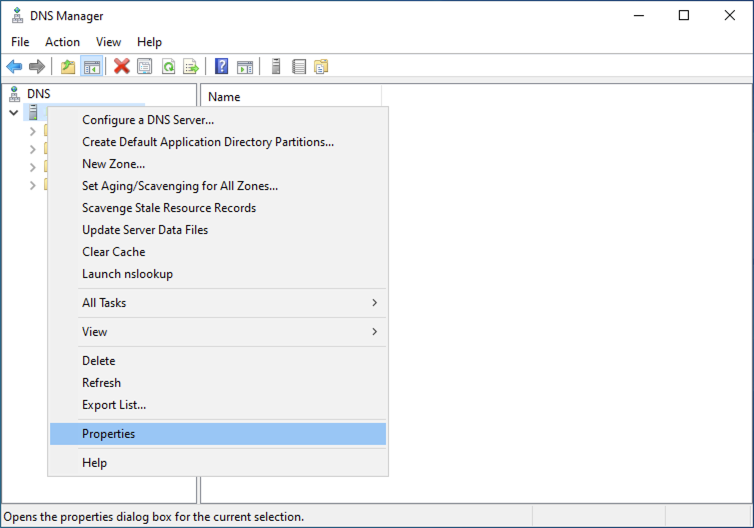This screenshot has height=528, width=754.
Task: Choose Refresh in the context menu
Action: point(218,383)
